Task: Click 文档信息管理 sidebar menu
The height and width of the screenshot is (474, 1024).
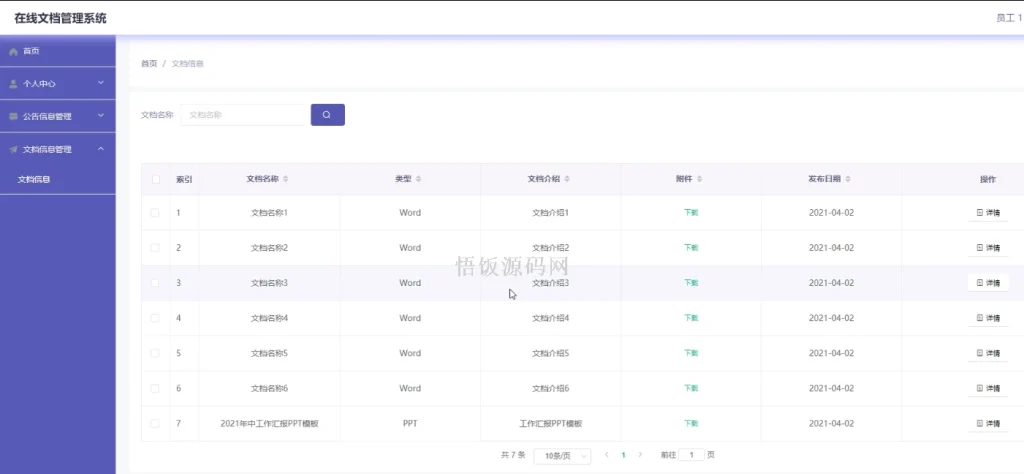Action: pyautogui.click(x=57, y=150)
